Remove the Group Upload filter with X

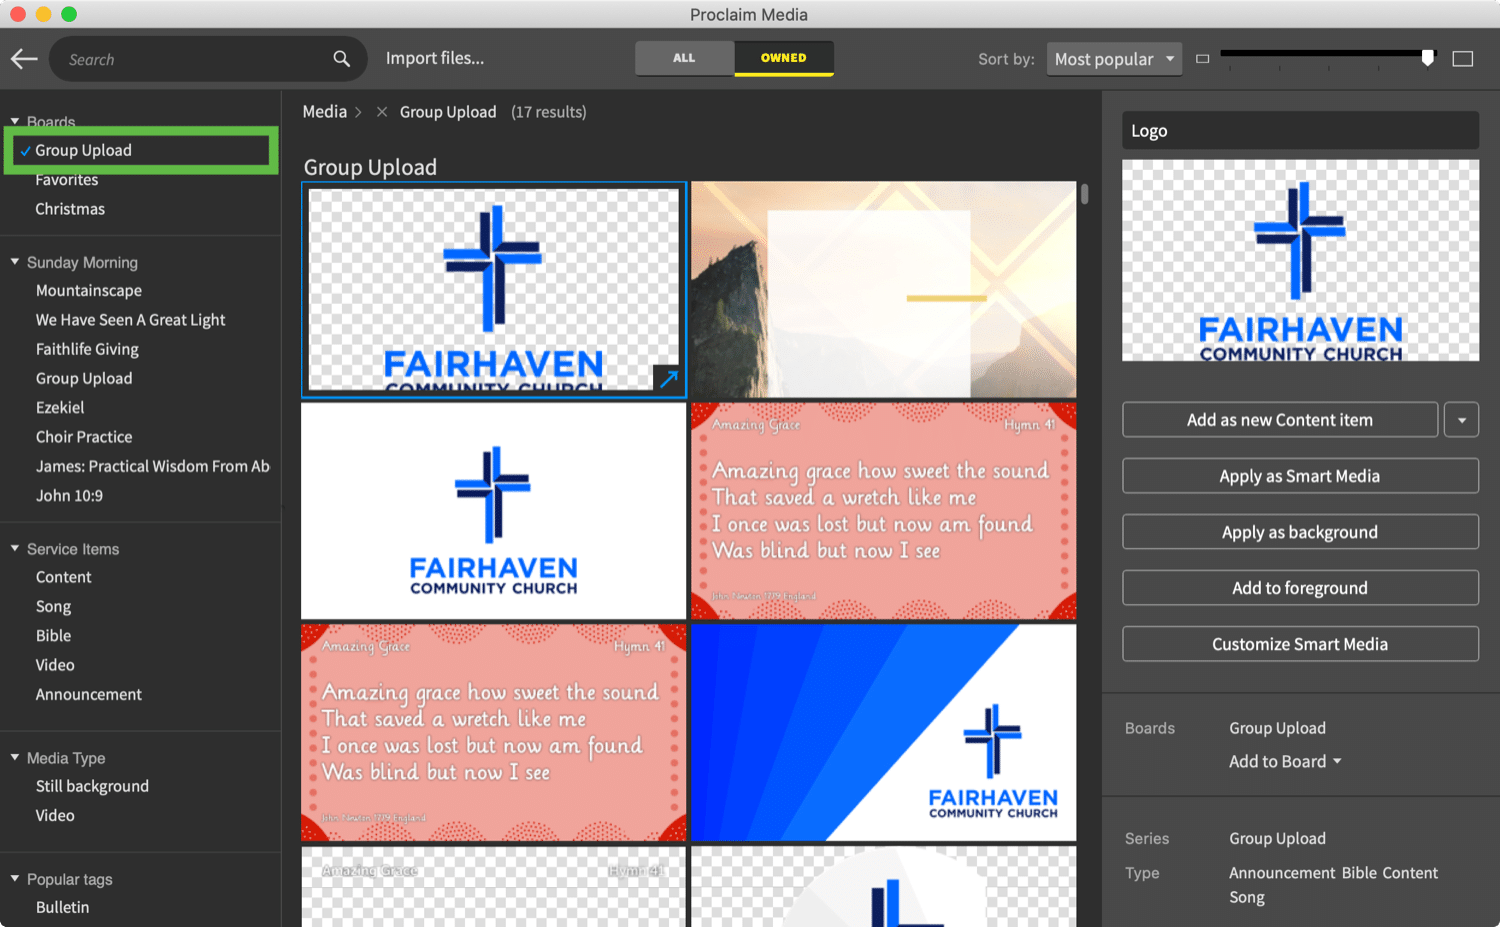[x=382, y=112]
